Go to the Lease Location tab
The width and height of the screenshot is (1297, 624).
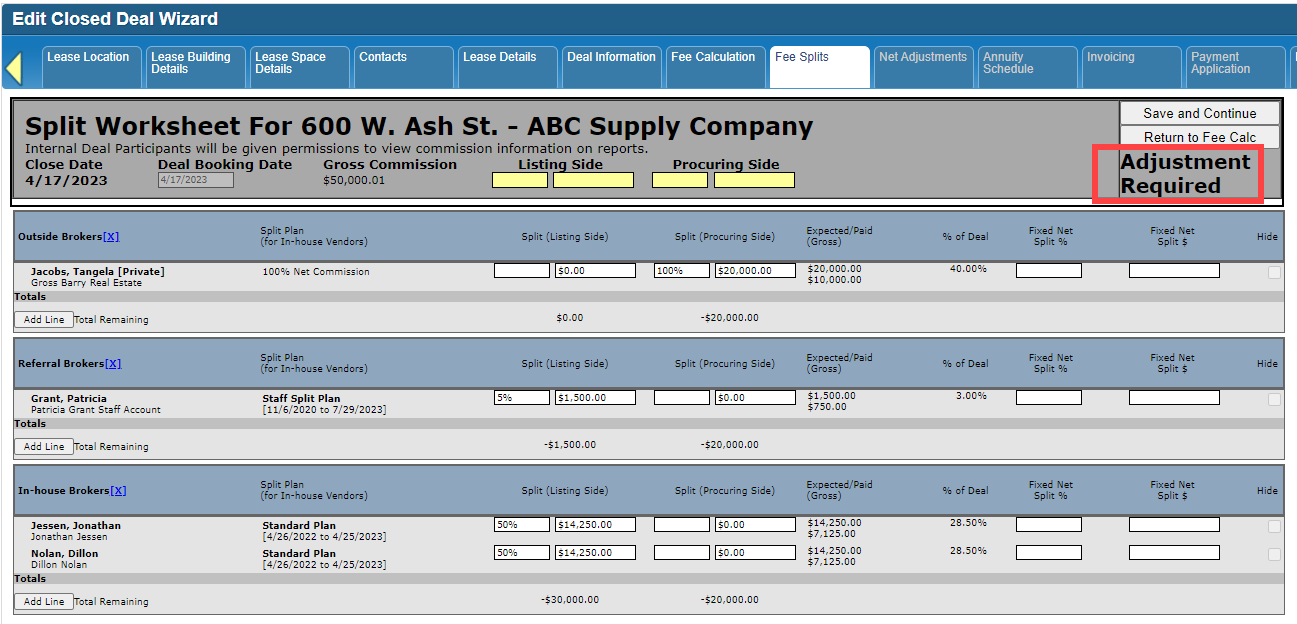(90, 66)
